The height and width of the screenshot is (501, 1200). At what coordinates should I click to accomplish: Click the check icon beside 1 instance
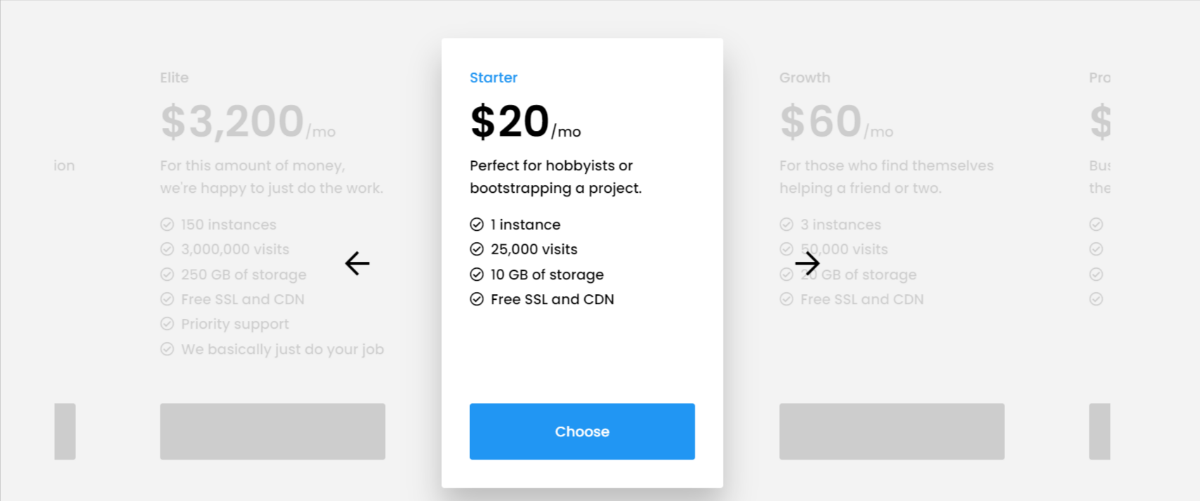(477, 225)
